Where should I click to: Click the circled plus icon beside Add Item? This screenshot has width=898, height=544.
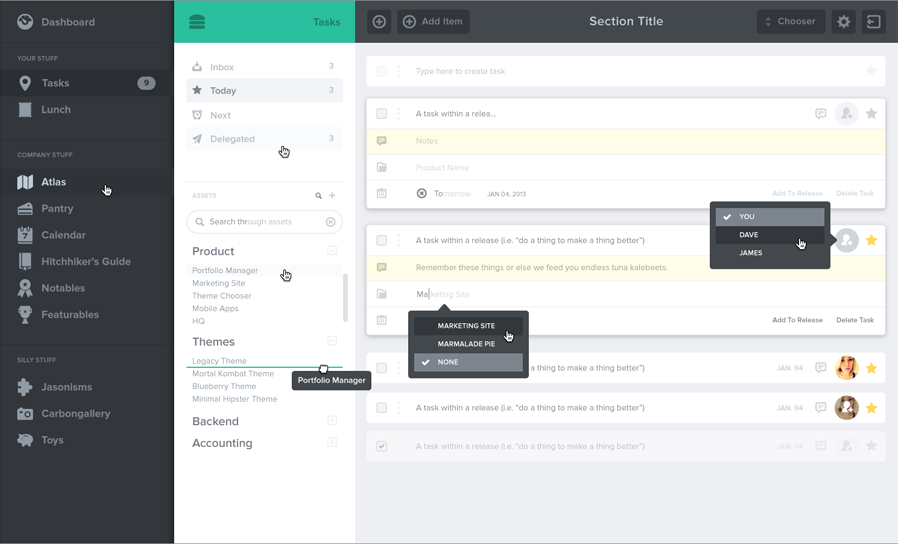[x=379, y=22]
